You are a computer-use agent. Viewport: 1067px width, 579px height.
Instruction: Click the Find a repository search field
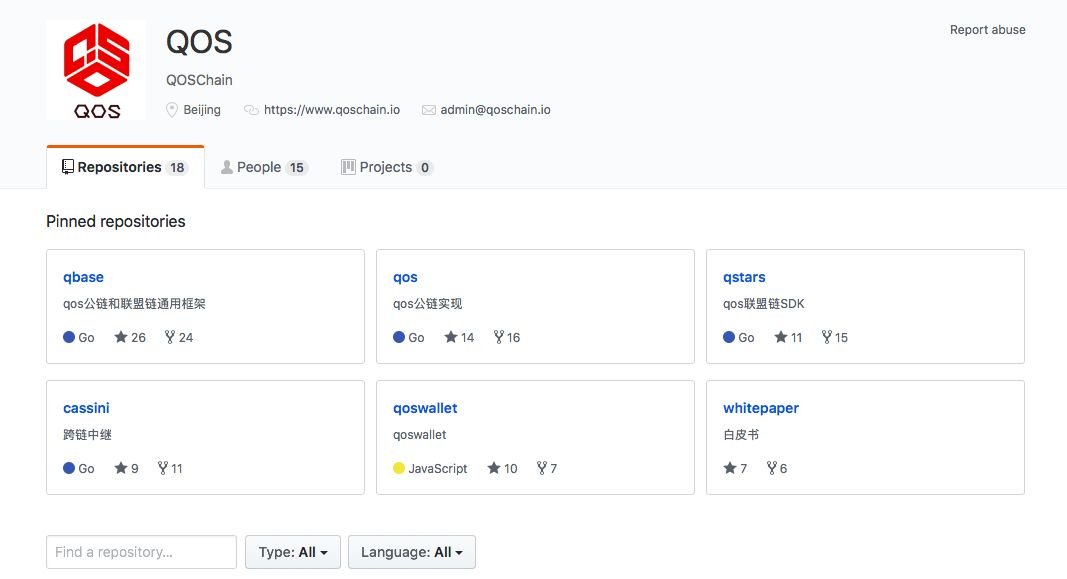tap(142, 552)
